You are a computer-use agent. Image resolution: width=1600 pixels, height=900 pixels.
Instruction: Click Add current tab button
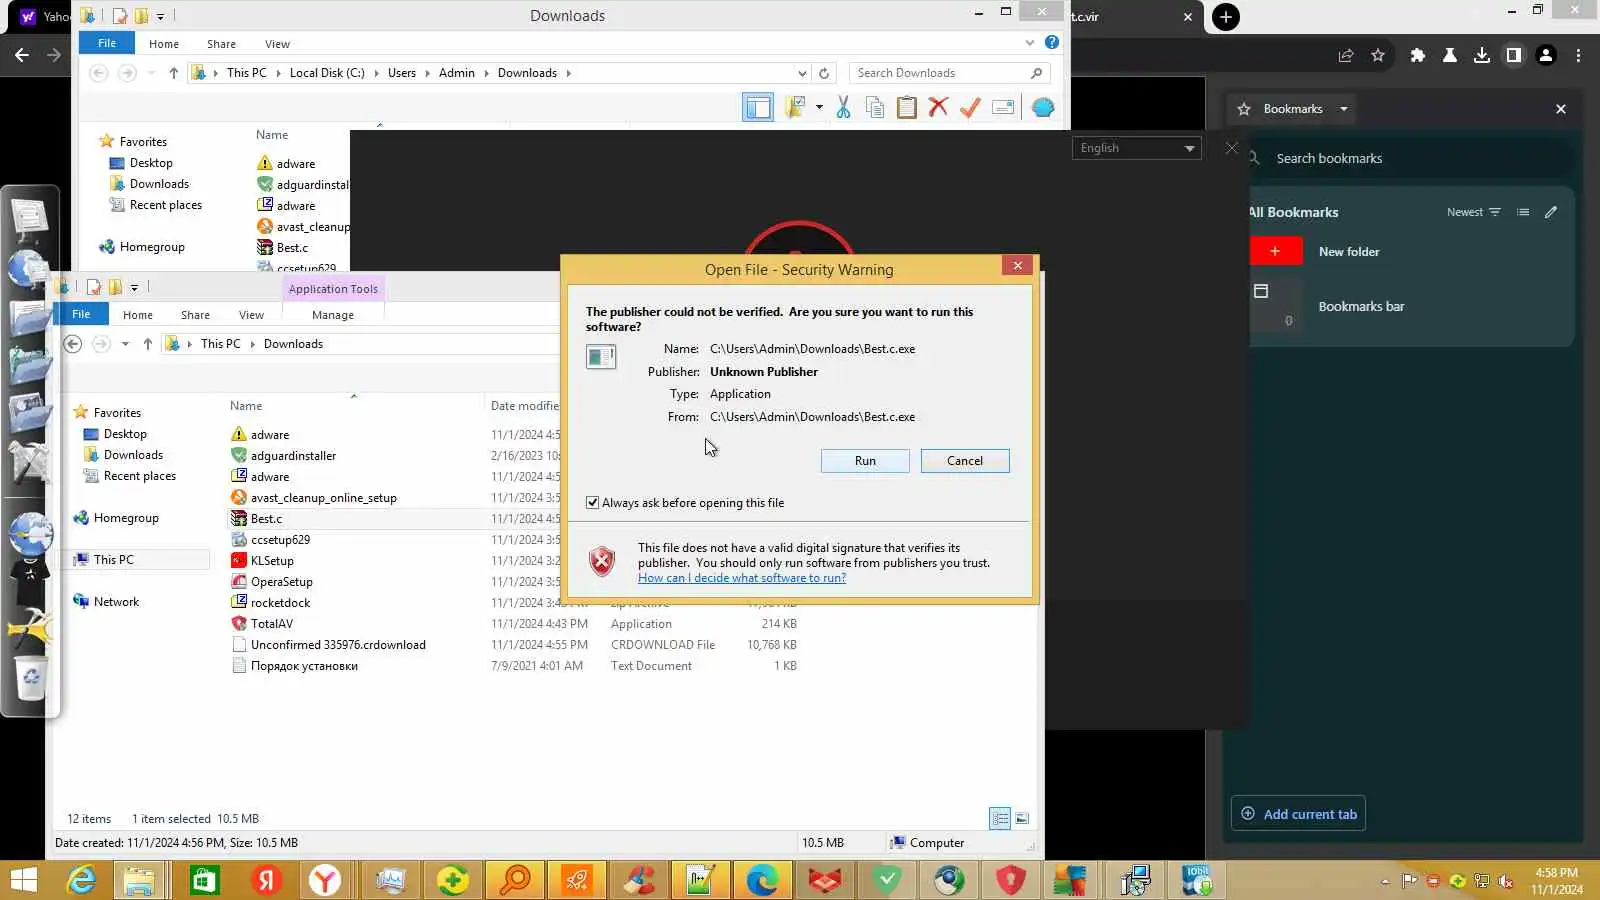point(1298,814)
